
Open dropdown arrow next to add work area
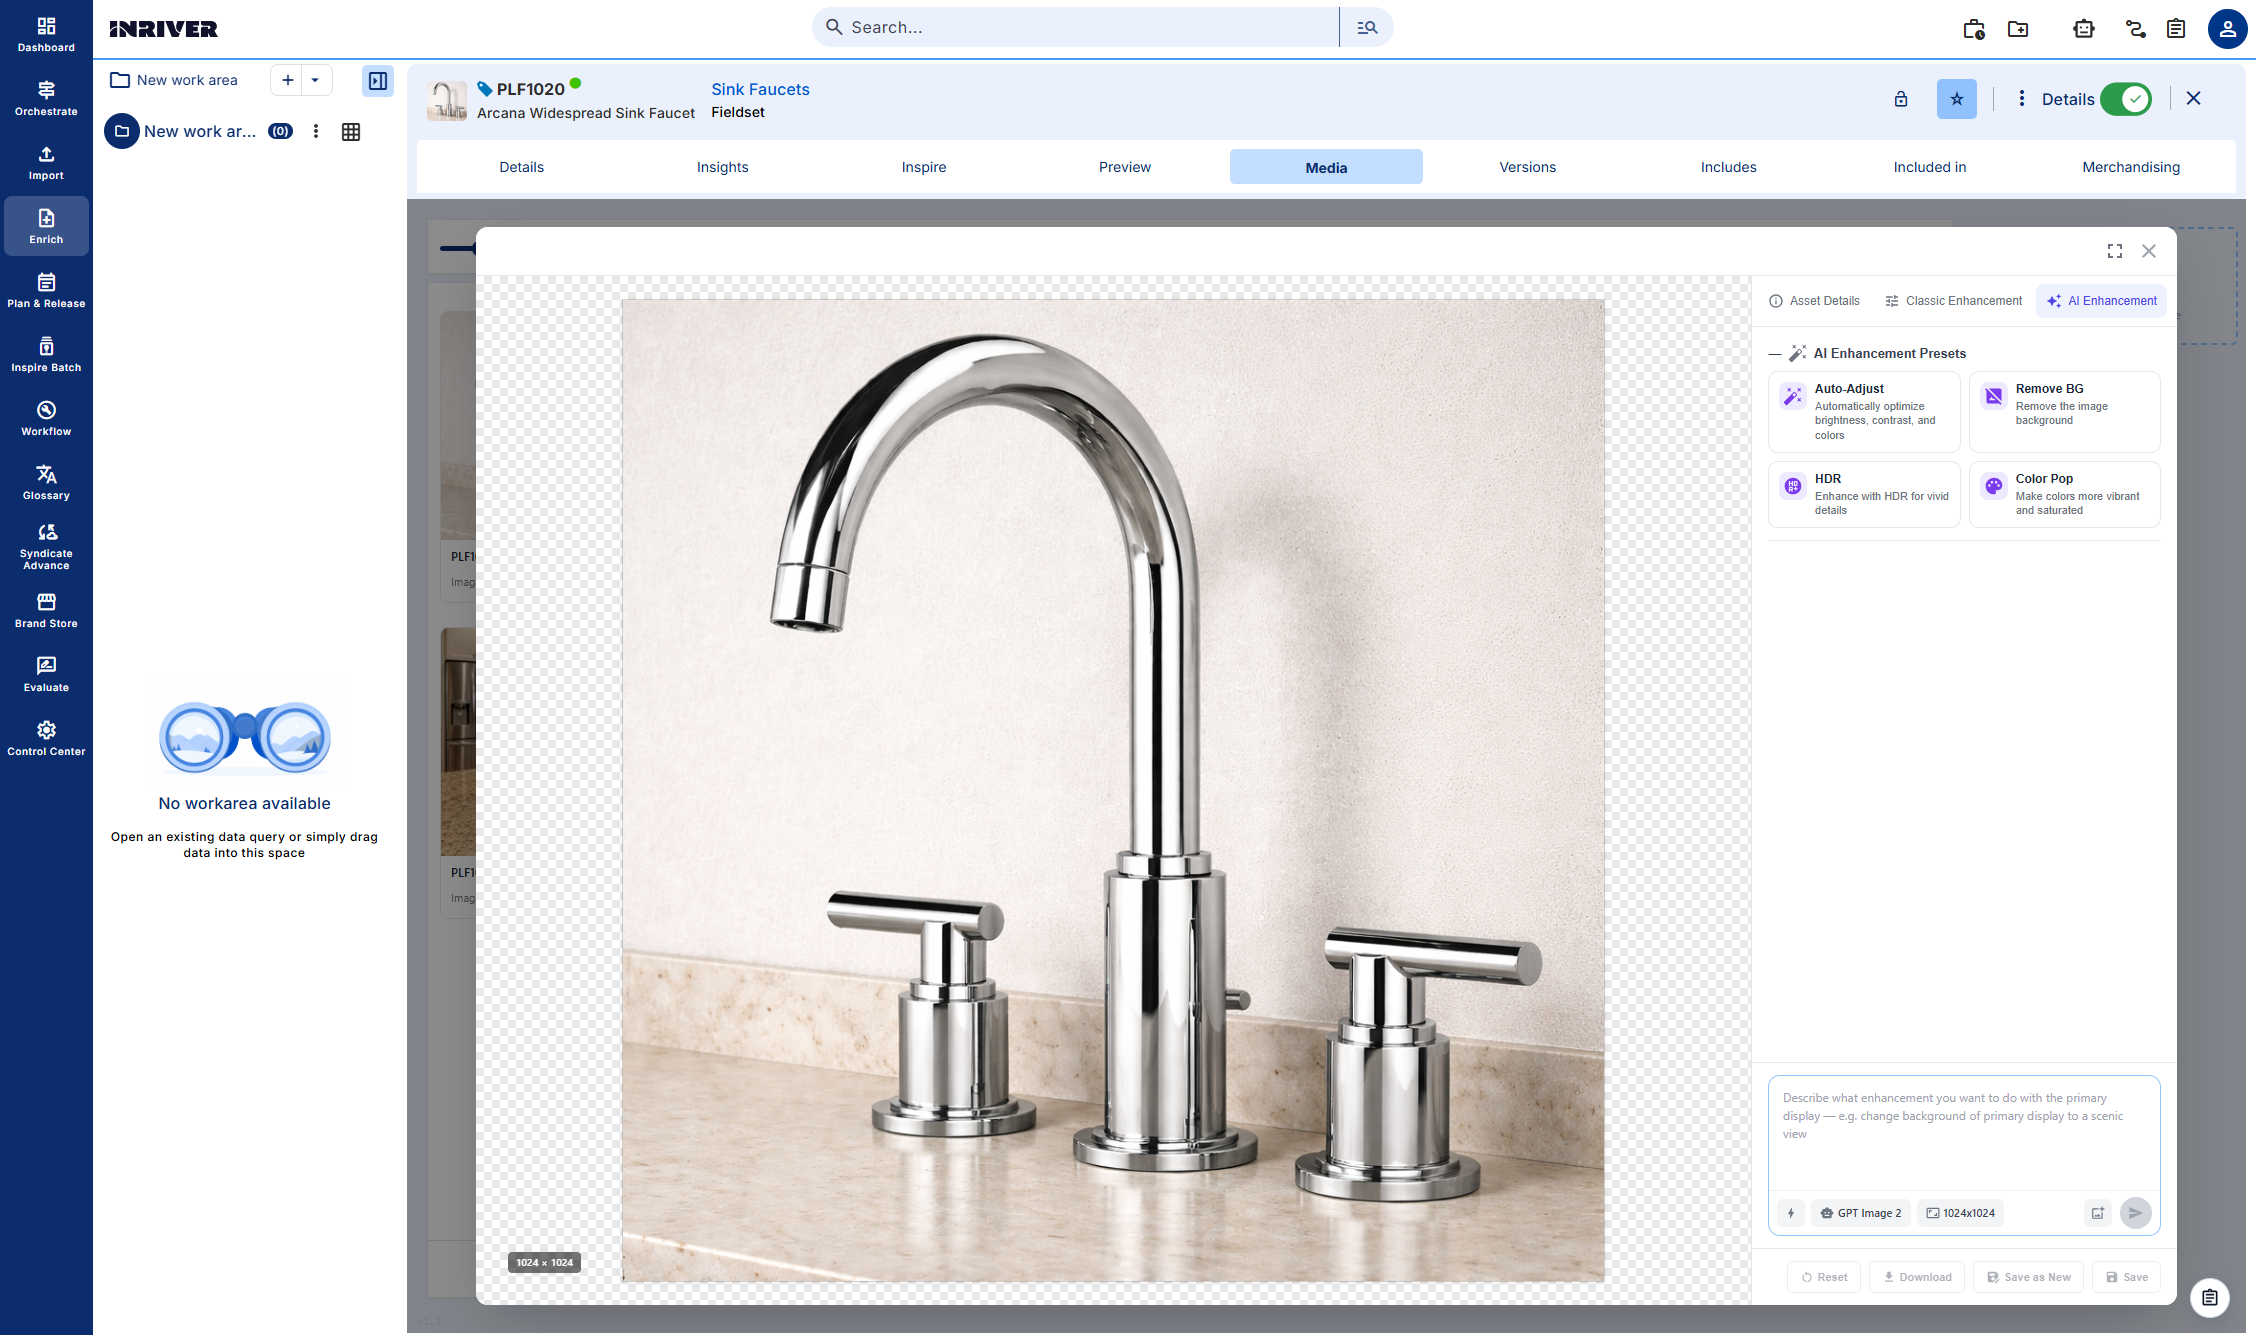coord(315,80)
